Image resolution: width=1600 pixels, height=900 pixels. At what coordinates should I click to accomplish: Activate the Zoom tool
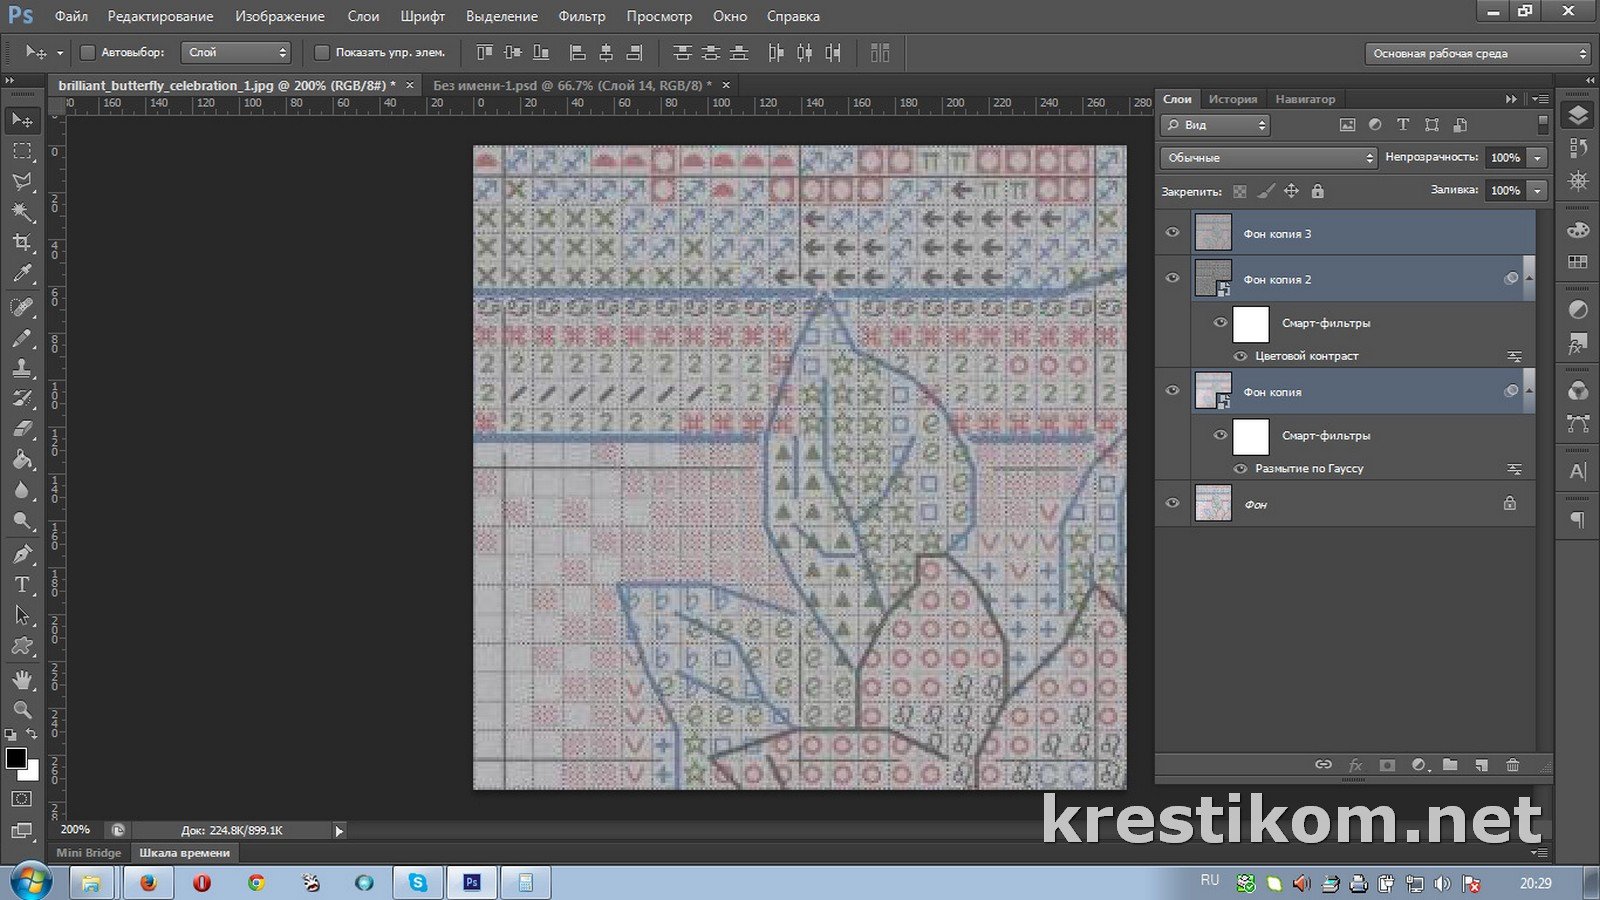pyautogui.click(x=22, y=710)
